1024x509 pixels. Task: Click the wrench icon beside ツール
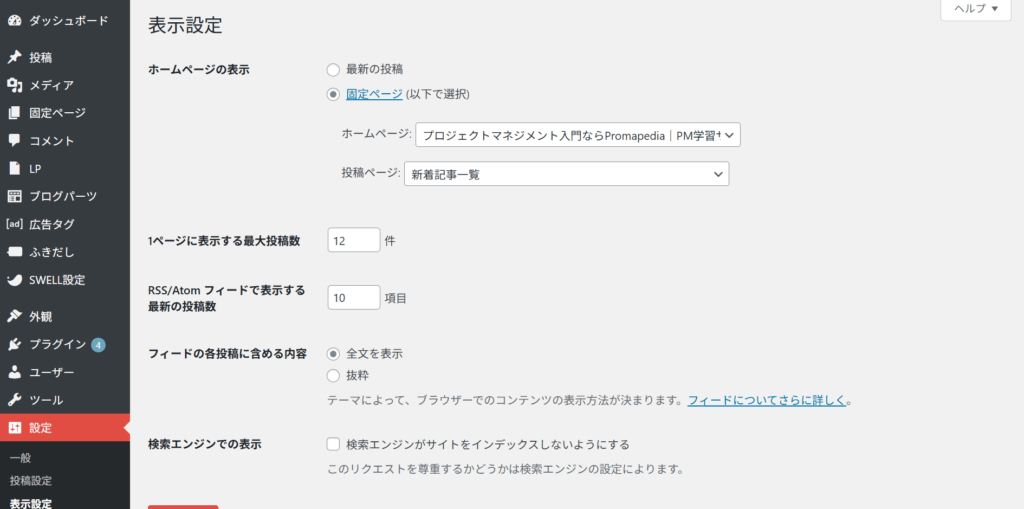point(14,400)
